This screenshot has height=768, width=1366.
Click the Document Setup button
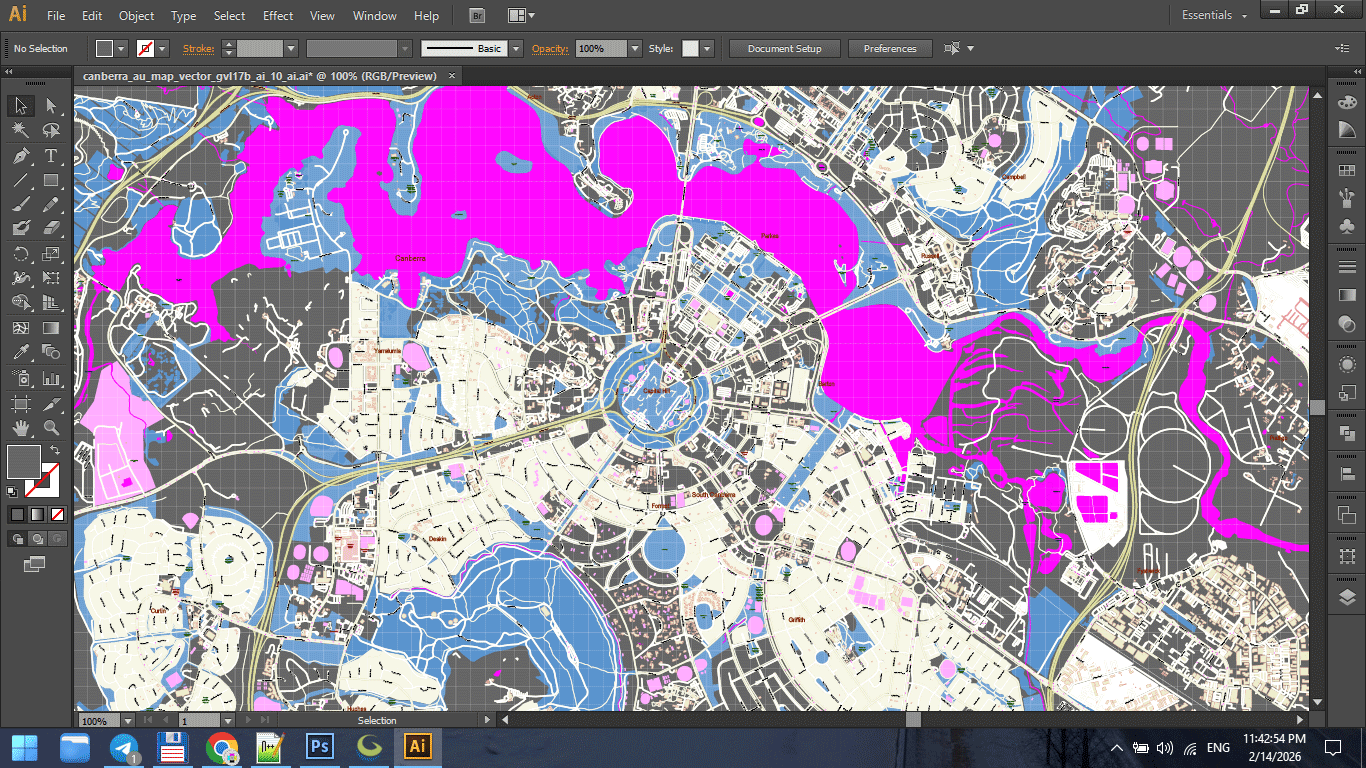(784, 48)
